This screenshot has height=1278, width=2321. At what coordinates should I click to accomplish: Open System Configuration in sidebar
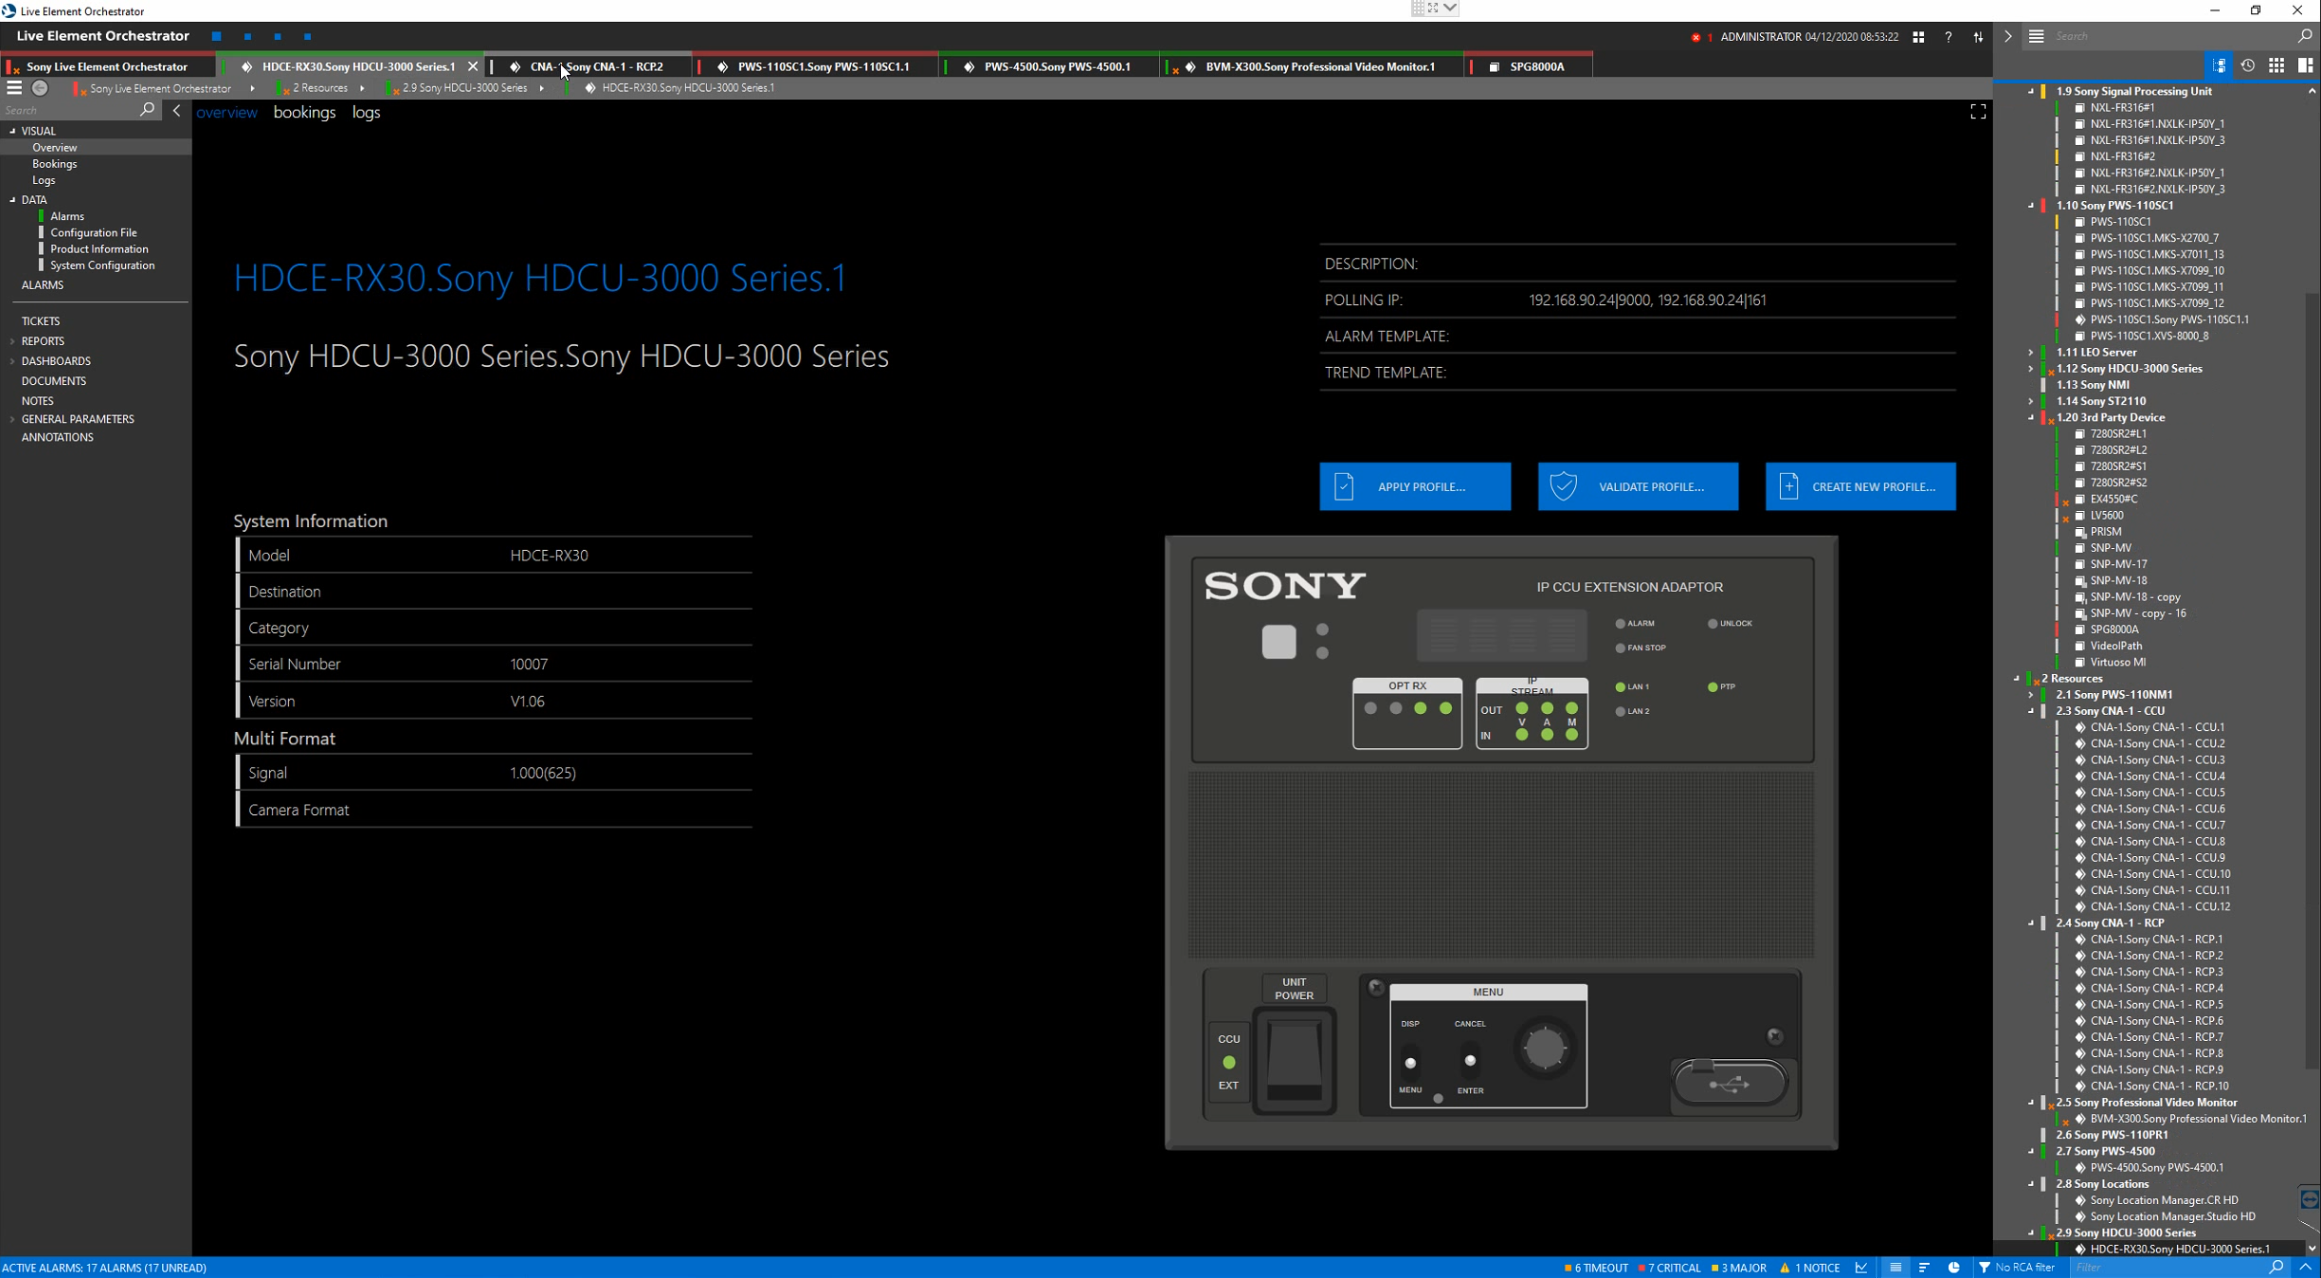[102, 265]
